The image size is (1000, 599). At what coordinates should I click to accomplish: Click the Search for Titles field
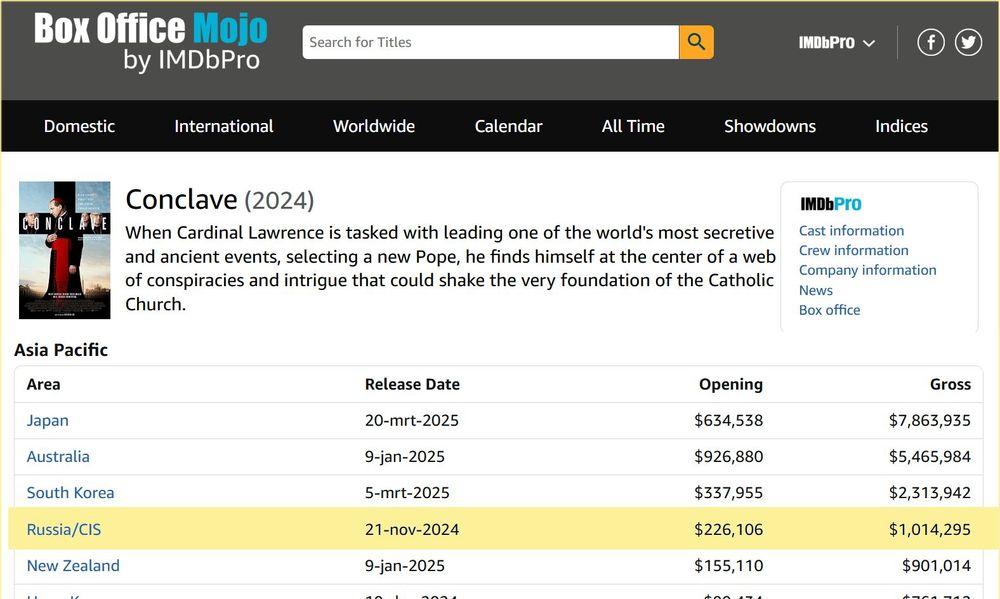coord(490,42)
